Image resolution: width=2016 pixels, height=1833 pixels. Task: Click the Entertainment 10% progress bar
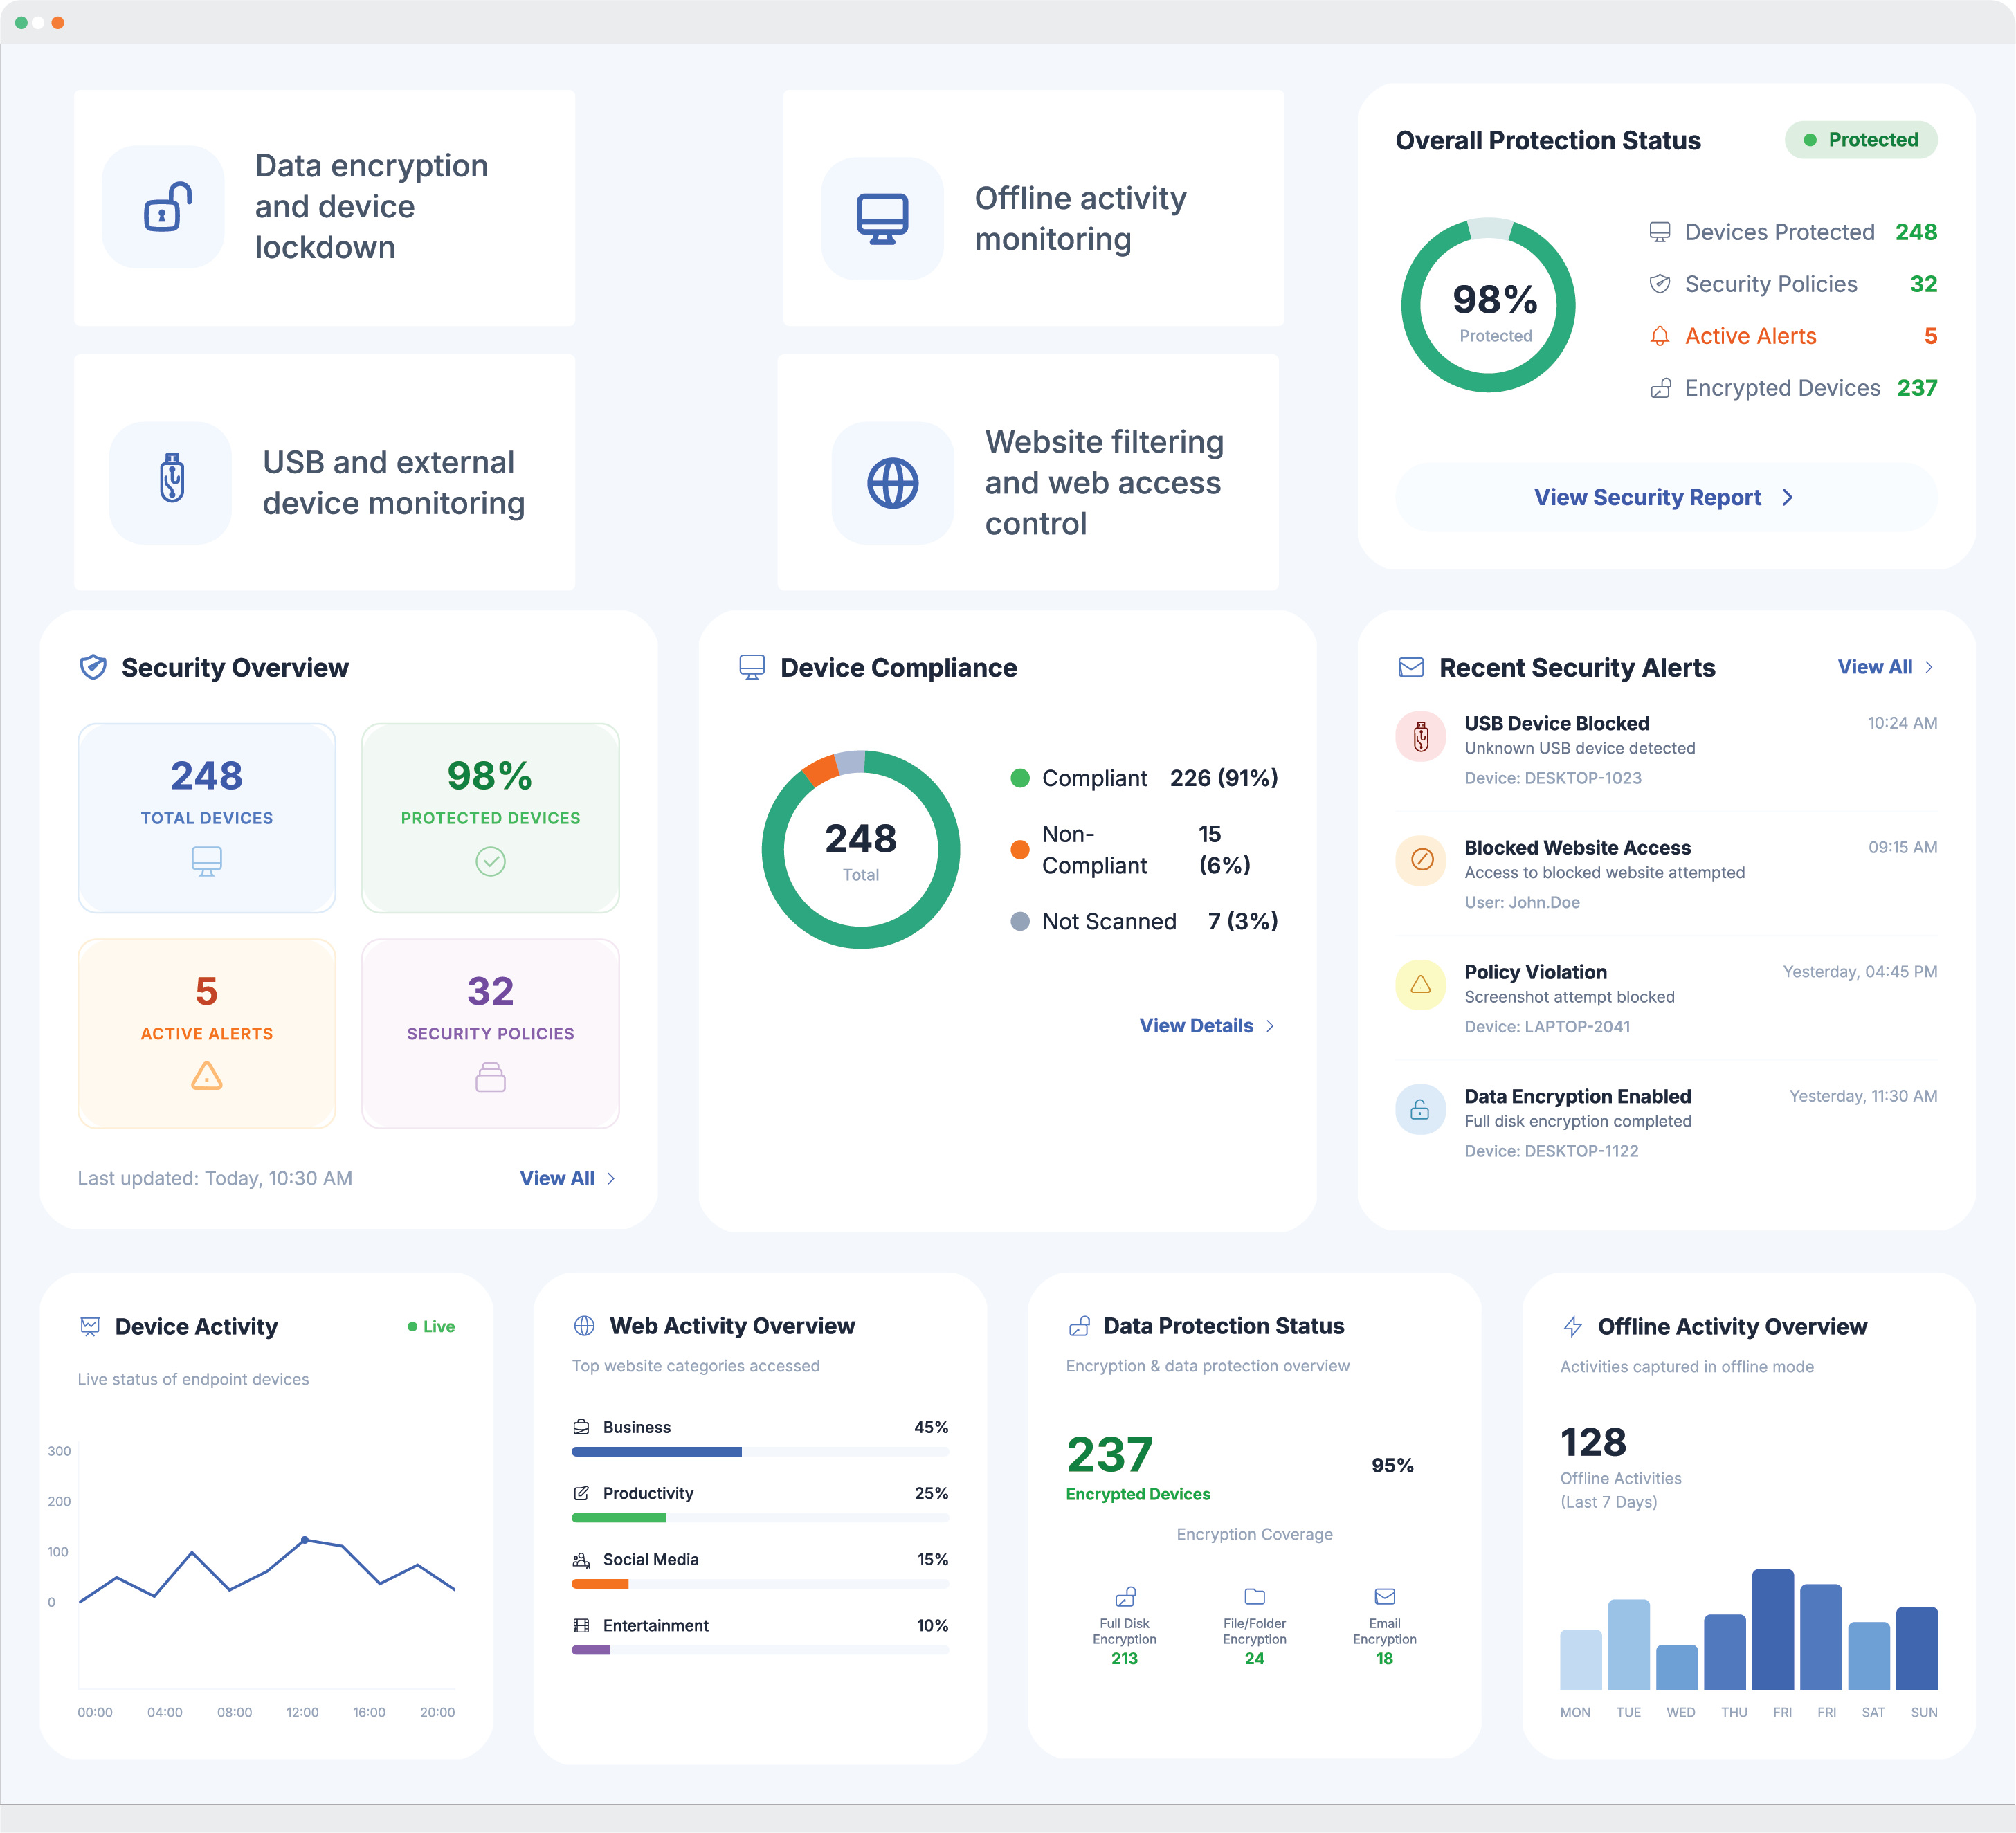tap(760, 1649)
